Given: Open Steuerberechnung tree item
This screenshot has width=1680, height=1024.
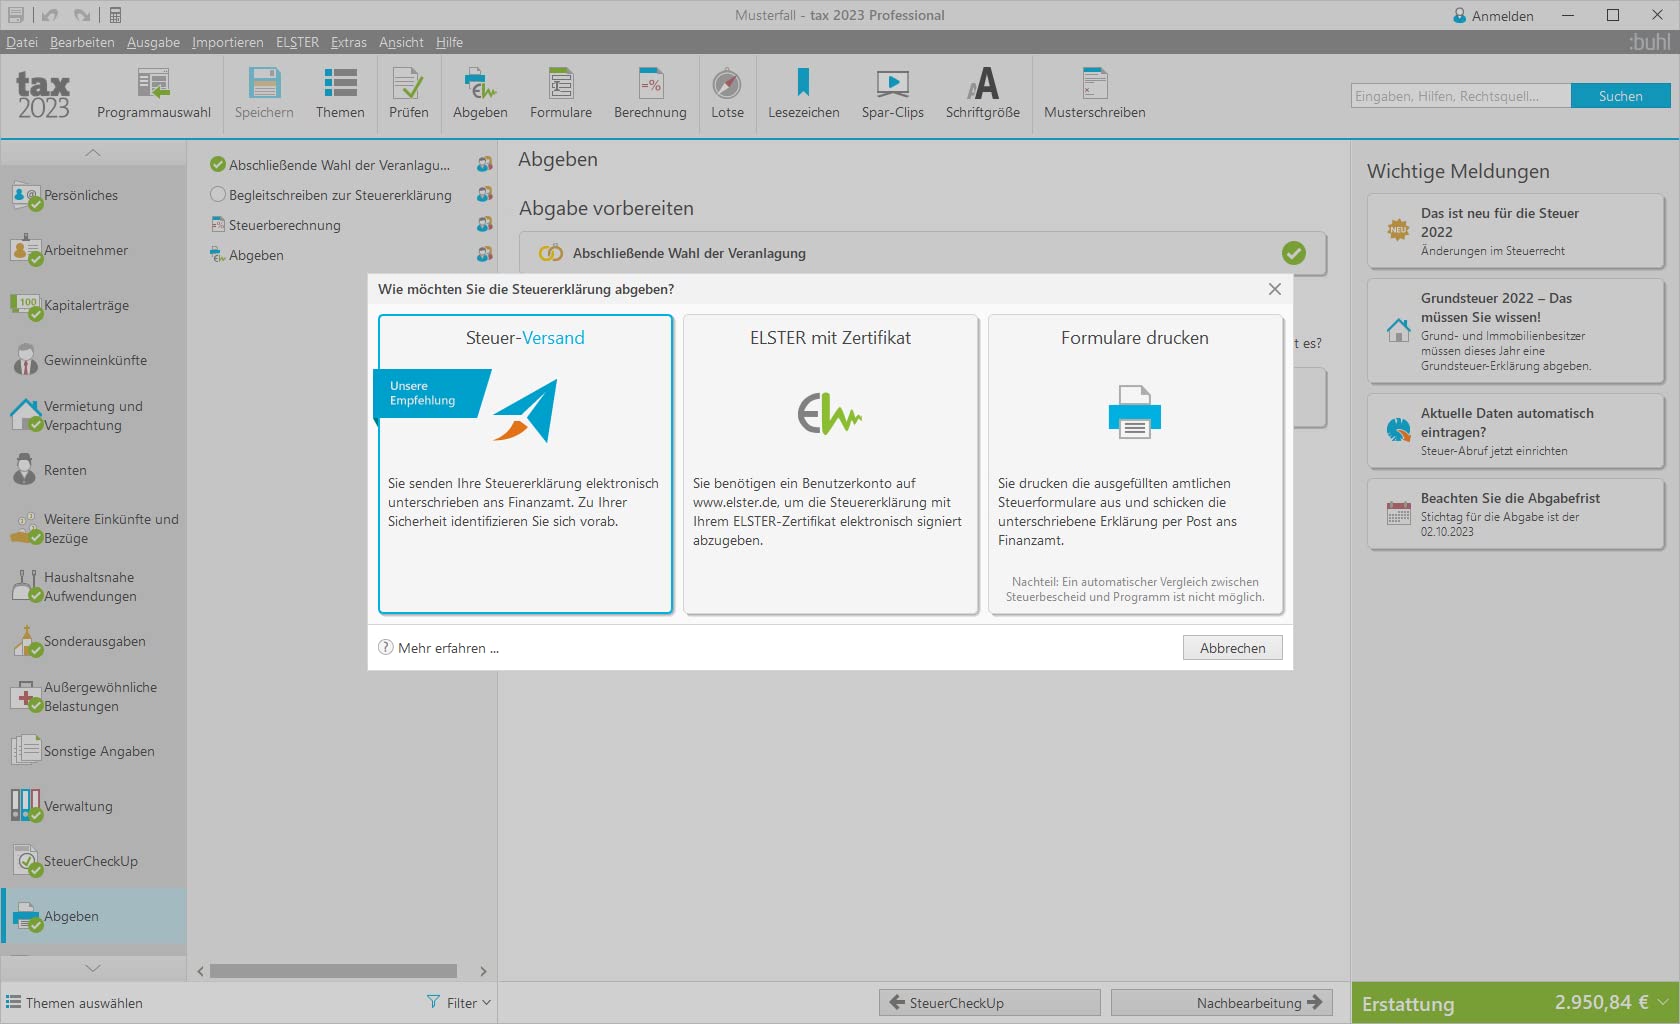Looking at the screenshot, I should 285,225.
